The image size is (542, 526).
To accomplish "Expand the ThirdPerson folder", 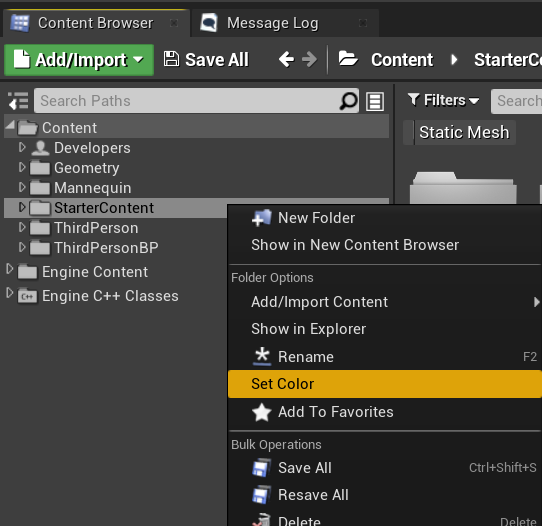I will [x=22, y=227].
